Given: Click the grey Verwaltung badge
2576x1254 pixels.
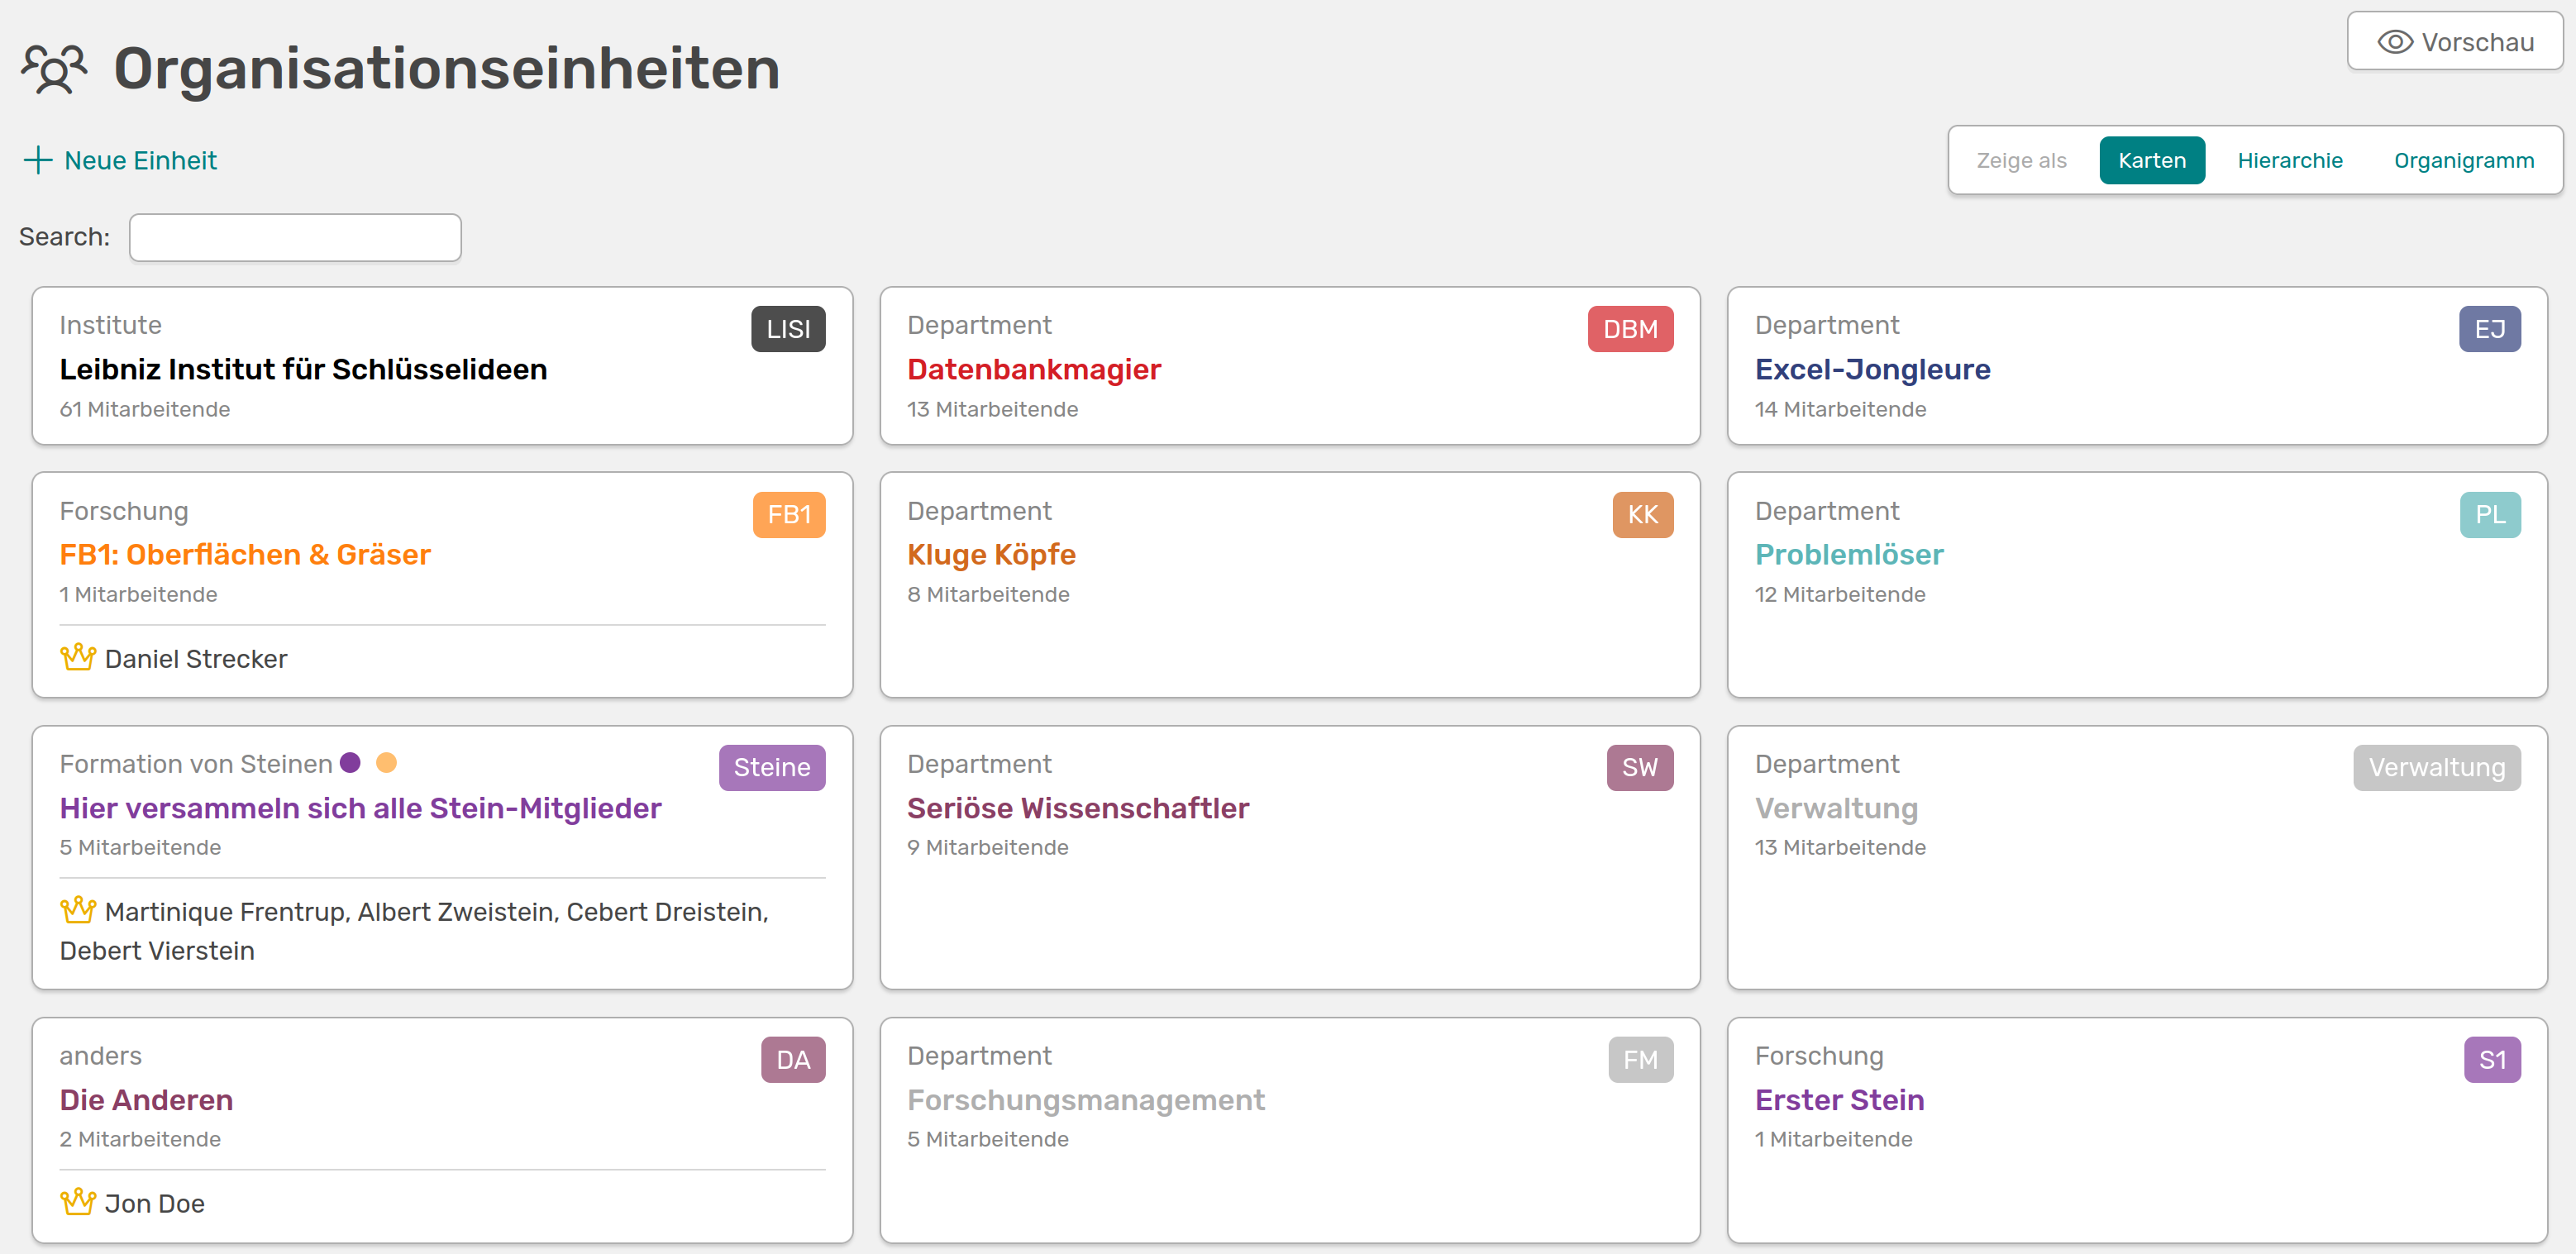Looking at the screenshot, I should tap(2436, 767).
